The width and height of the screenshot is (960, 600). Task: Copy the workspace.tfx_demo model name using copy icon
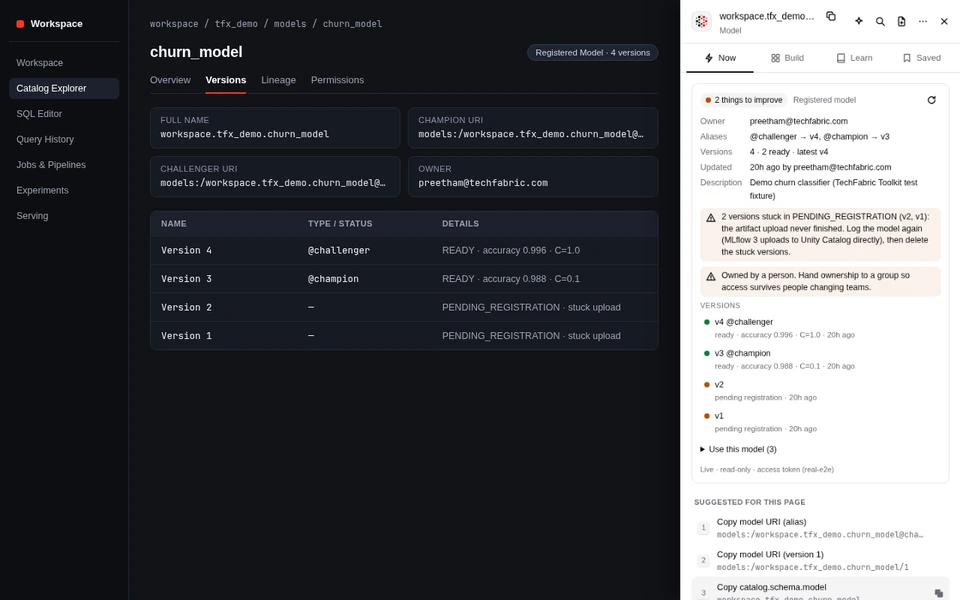click(831, 17)
